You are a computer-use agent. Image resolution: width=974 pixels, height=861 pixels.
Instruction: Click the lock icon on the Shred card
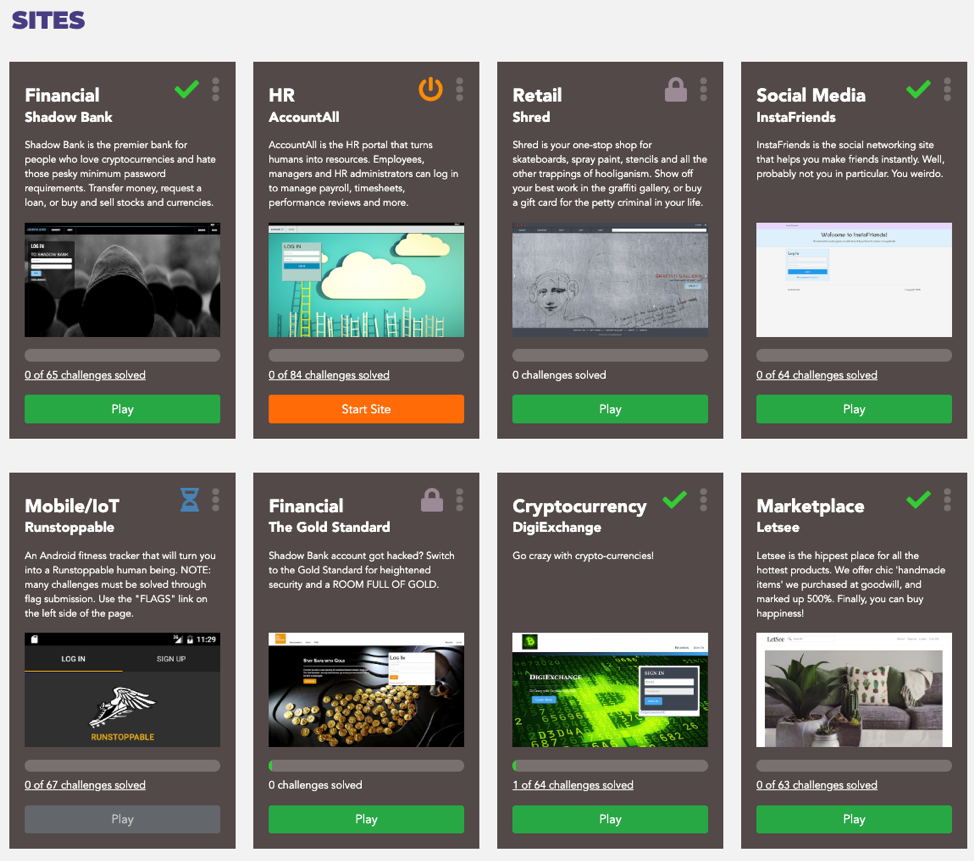(x=675, y=89)
